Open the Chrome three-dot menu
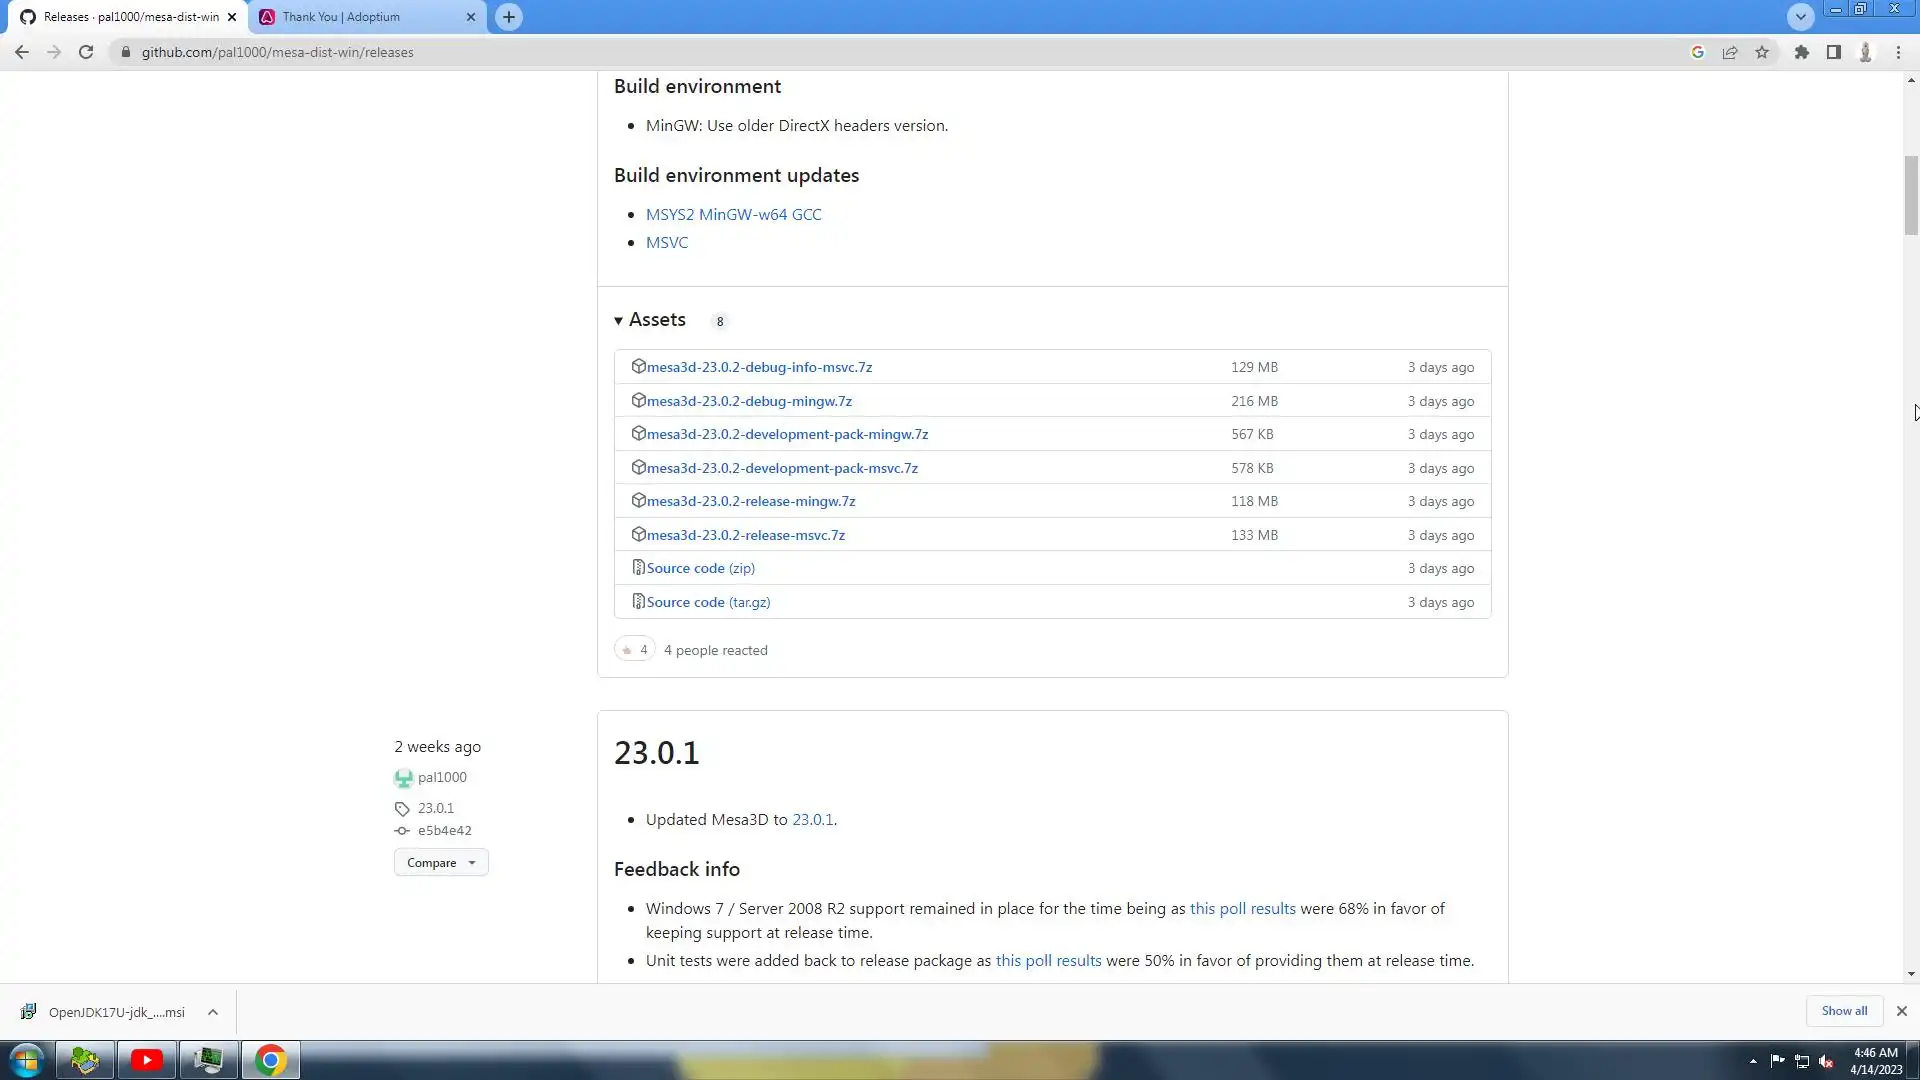Viewport: 1920px width, 1080px height. tap(1898, 52)
